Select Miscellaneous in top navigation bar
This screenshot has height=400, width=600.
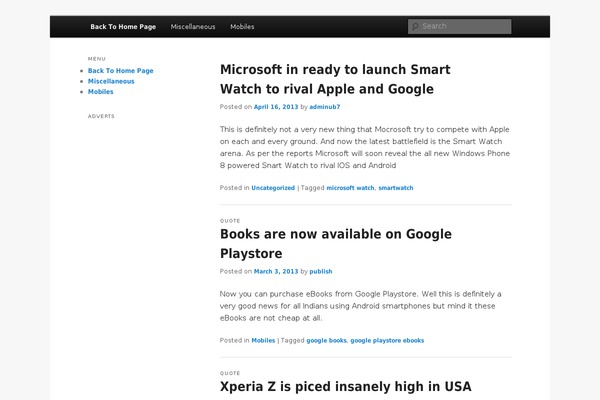[x=193, y=27]
